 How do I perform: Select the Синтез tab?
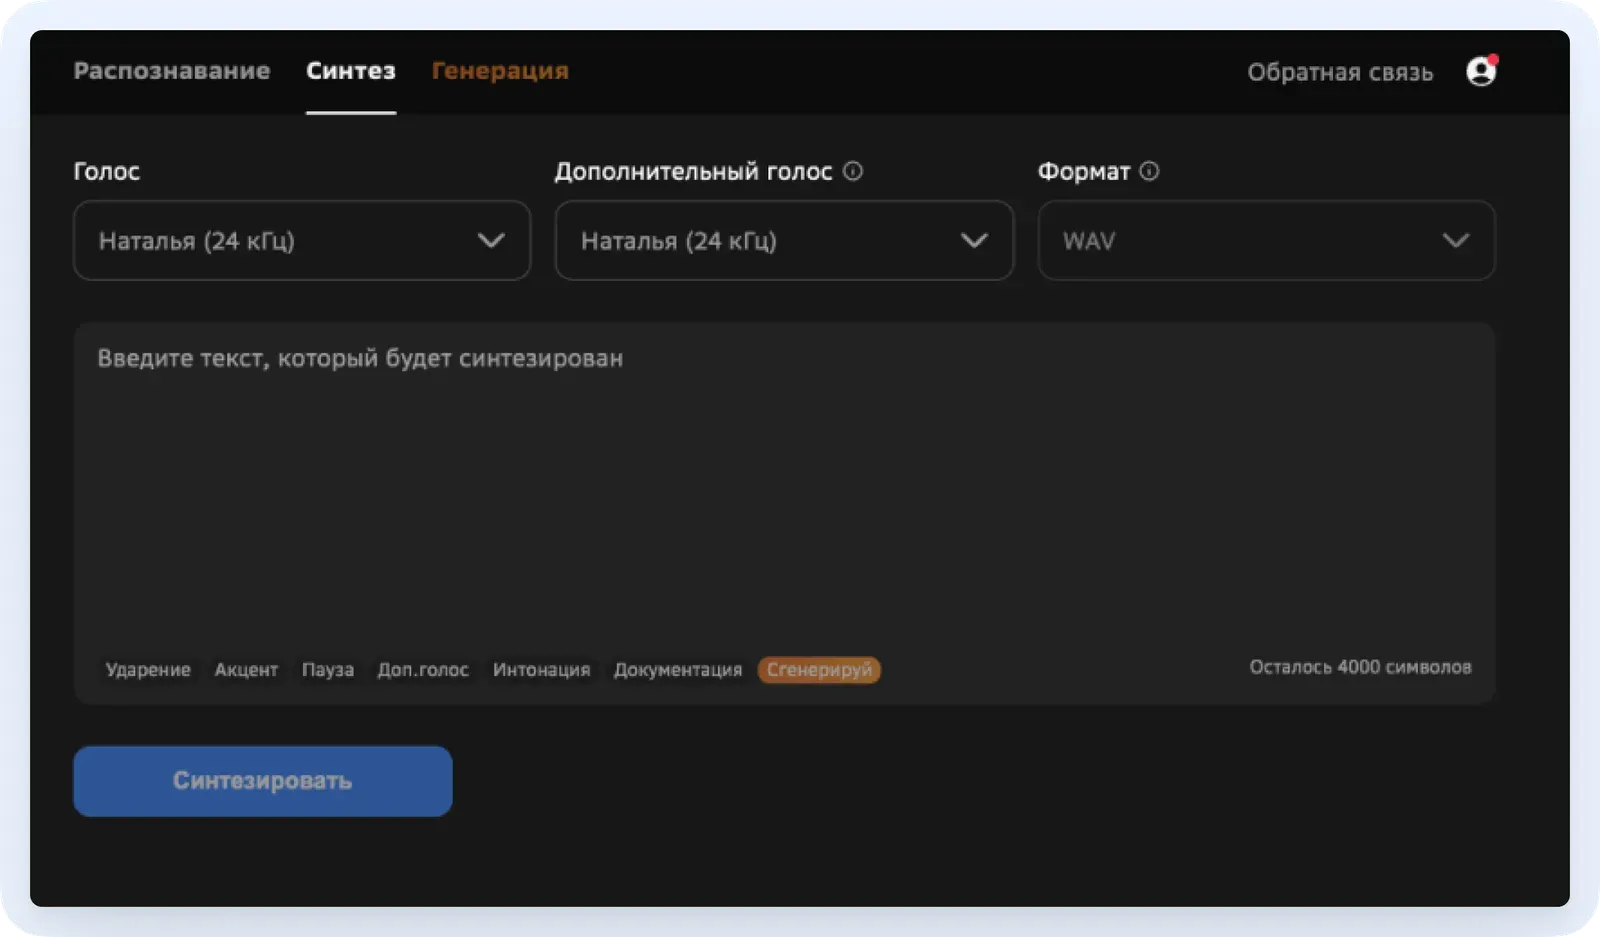pos(351,71)
